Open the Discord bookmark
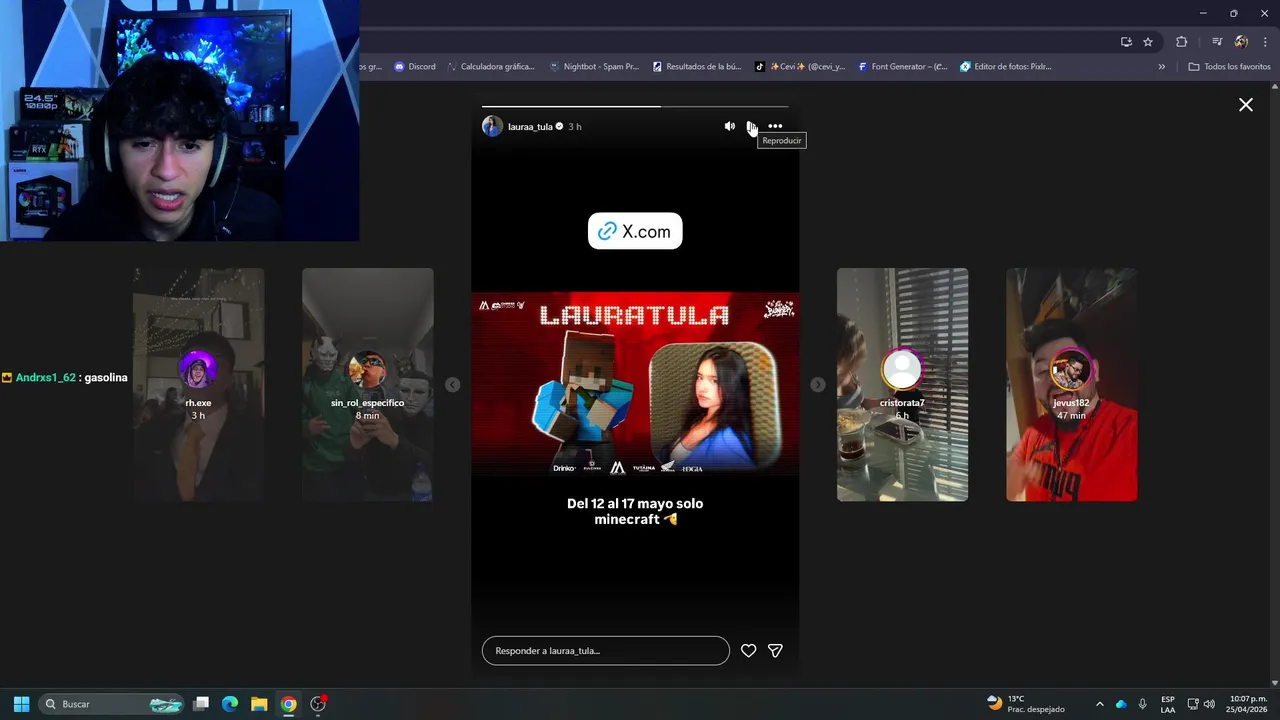 (x=414, y=67)
